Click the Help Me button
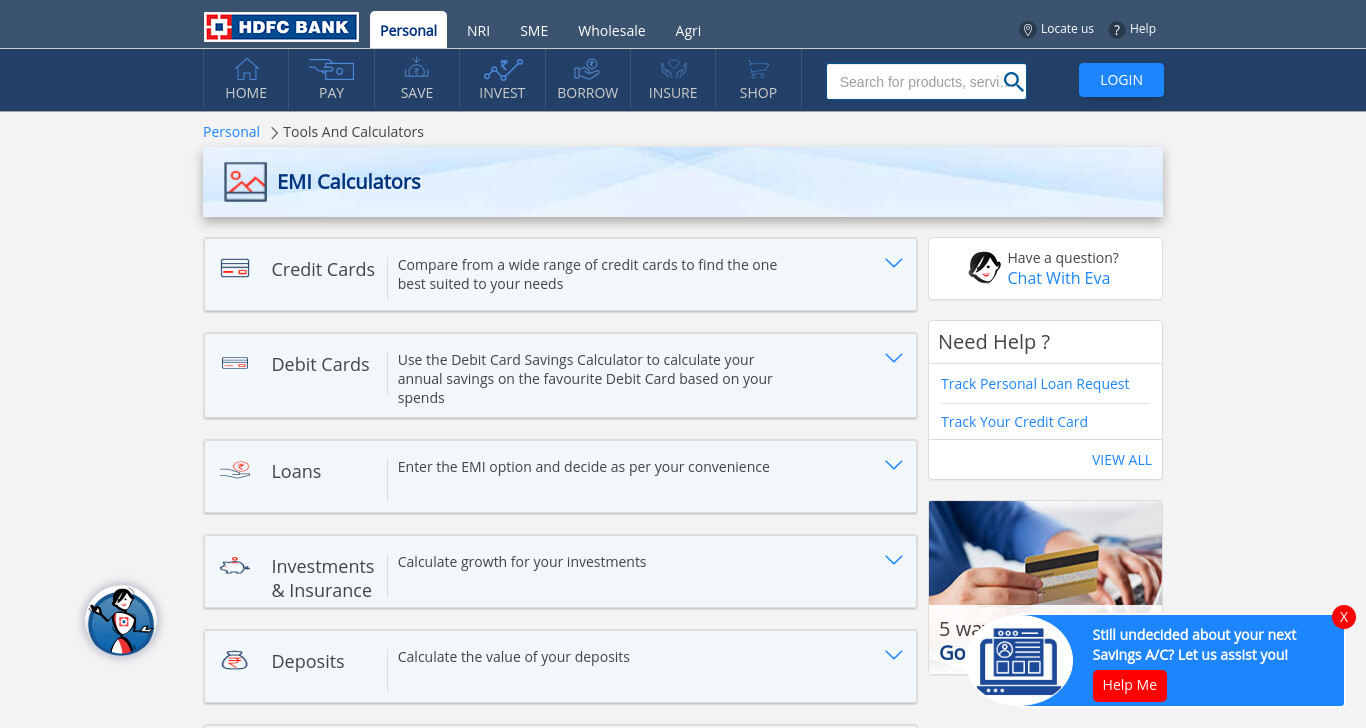The image size is (1366, 728). point(1130,685)
